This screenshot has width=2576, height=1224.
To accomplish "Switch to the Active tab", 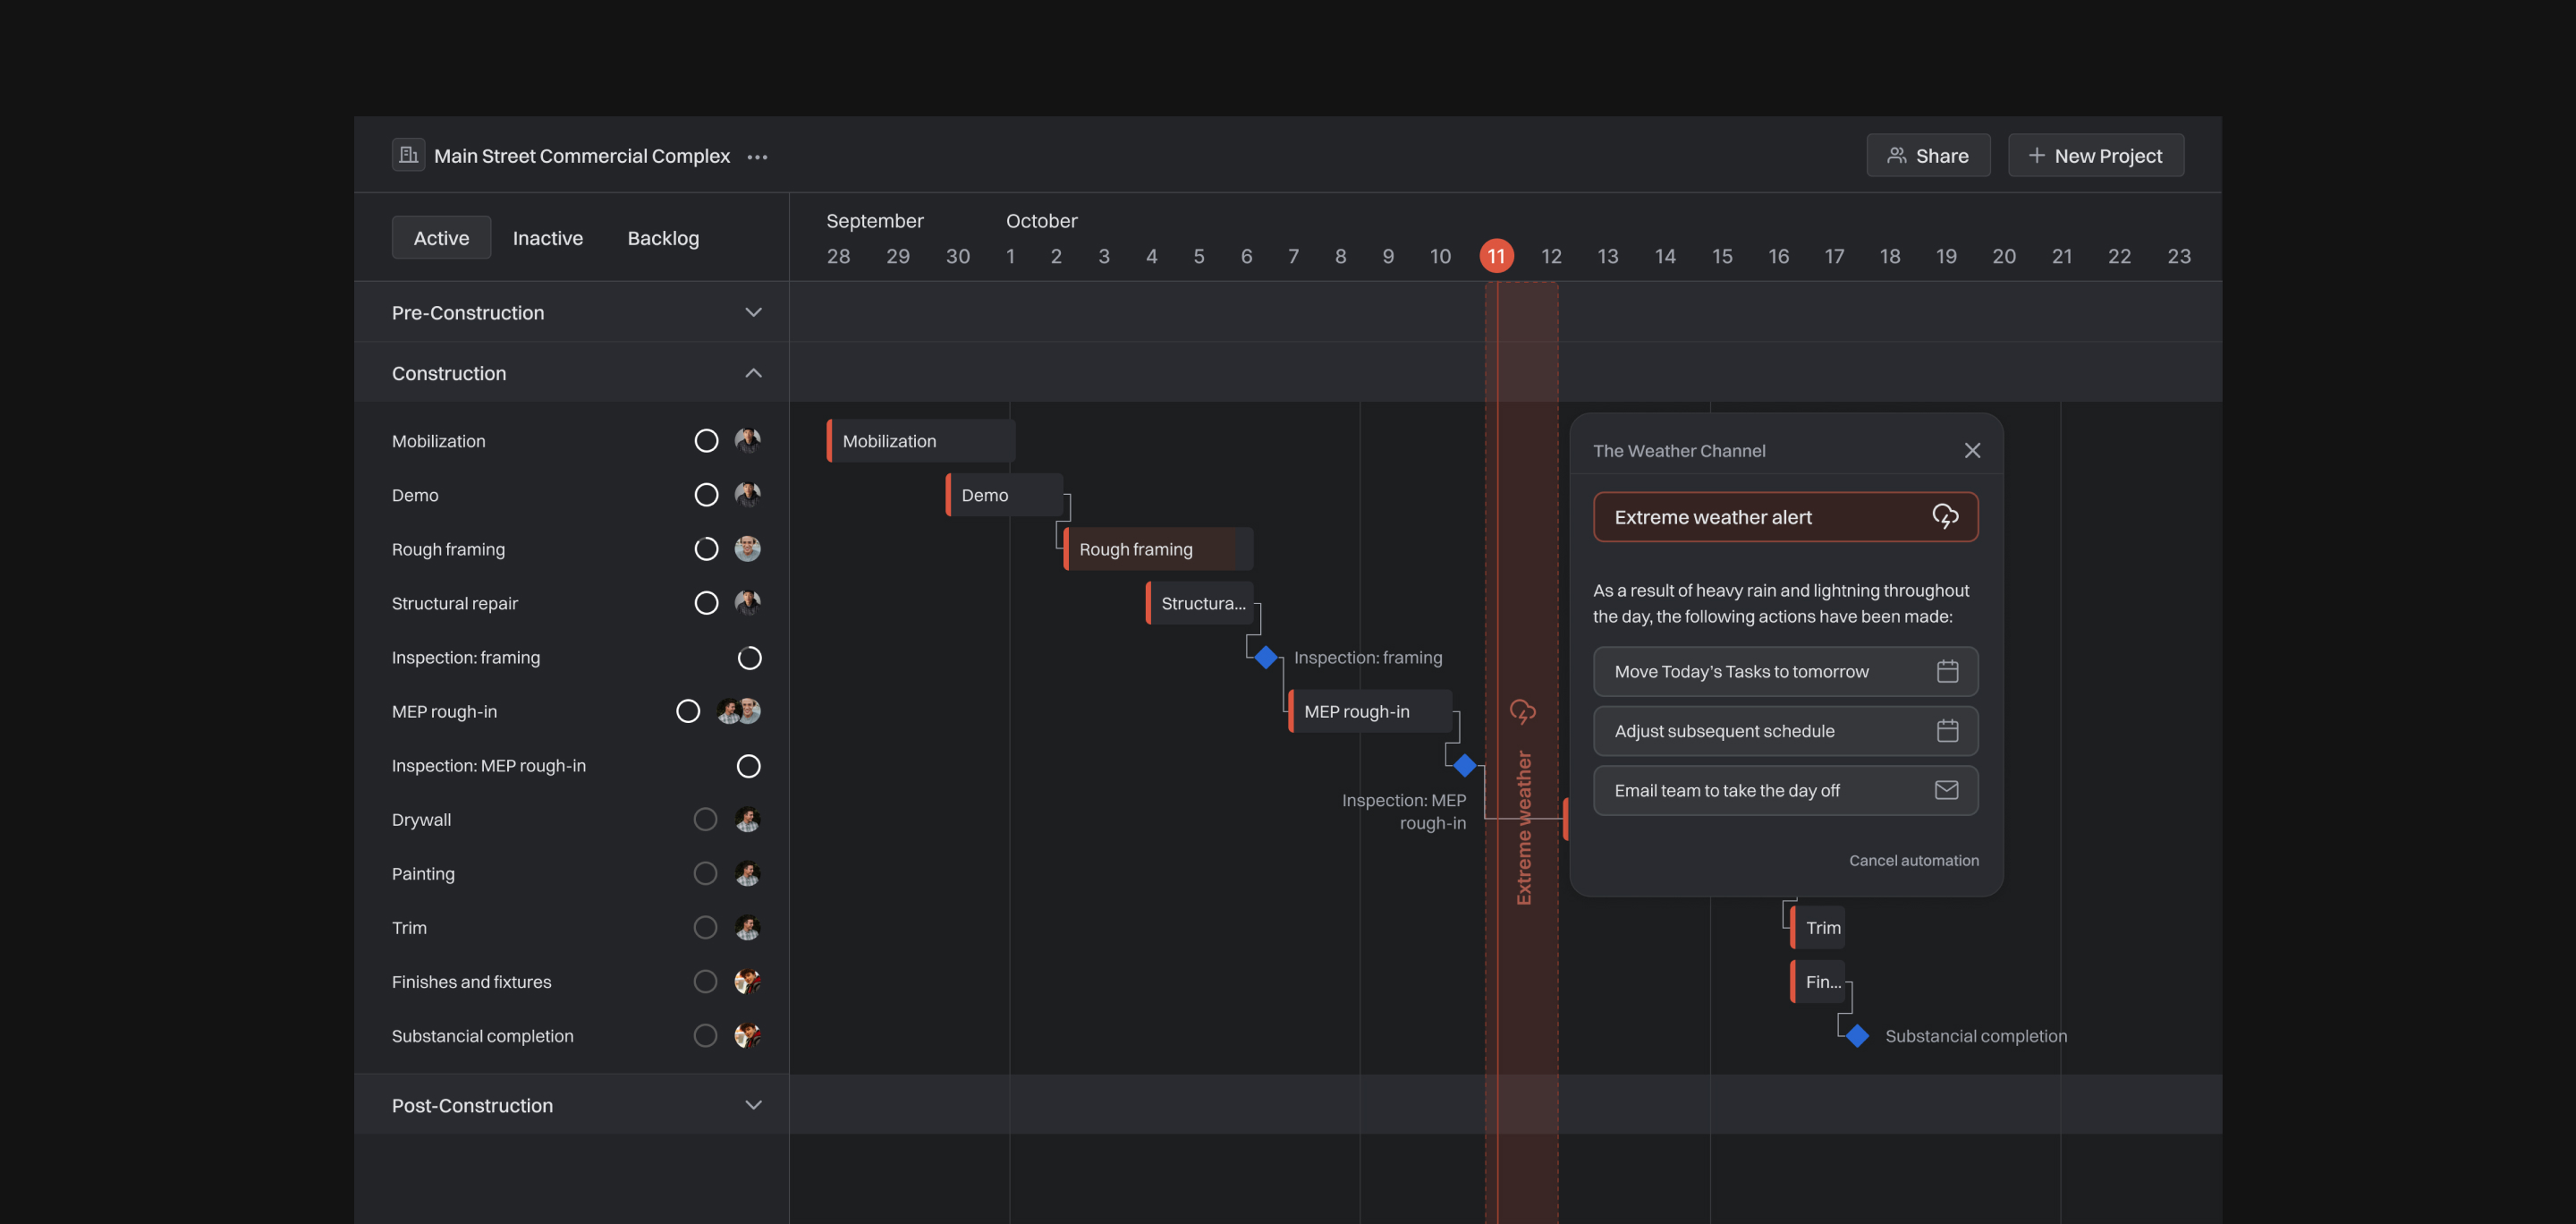I will tap(441, 237).
